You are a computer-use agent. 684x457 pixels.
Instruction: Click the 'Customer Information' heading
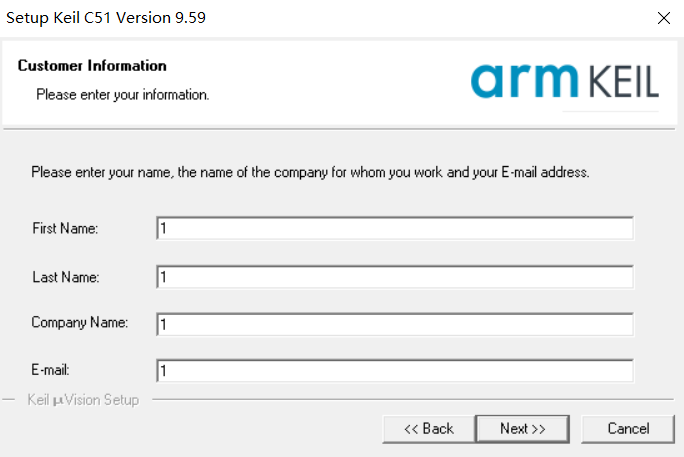pos(92,66)
